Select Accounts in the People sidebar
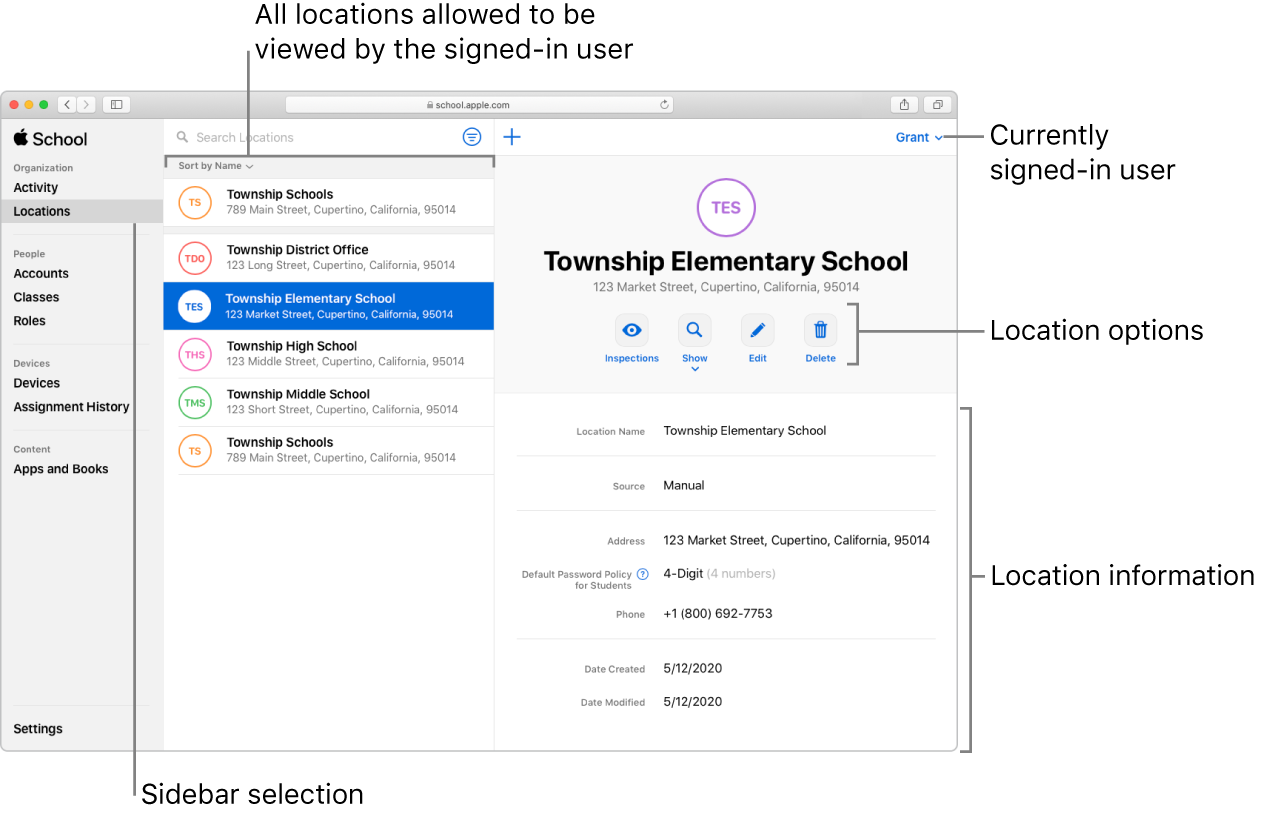Screen dimensions: 1261x817 click(41, 273)
